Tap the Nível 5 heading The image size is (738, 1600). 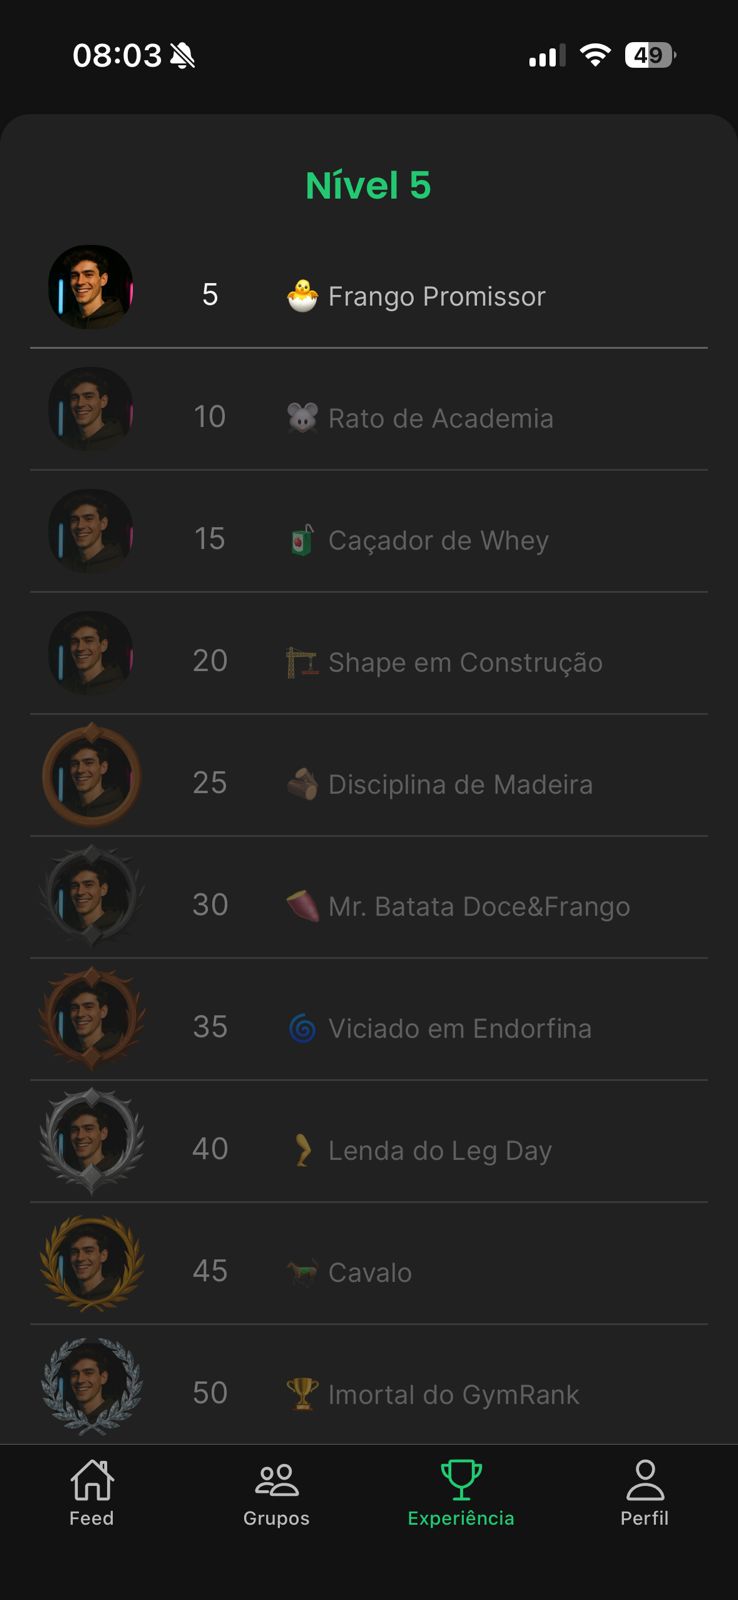368,185
